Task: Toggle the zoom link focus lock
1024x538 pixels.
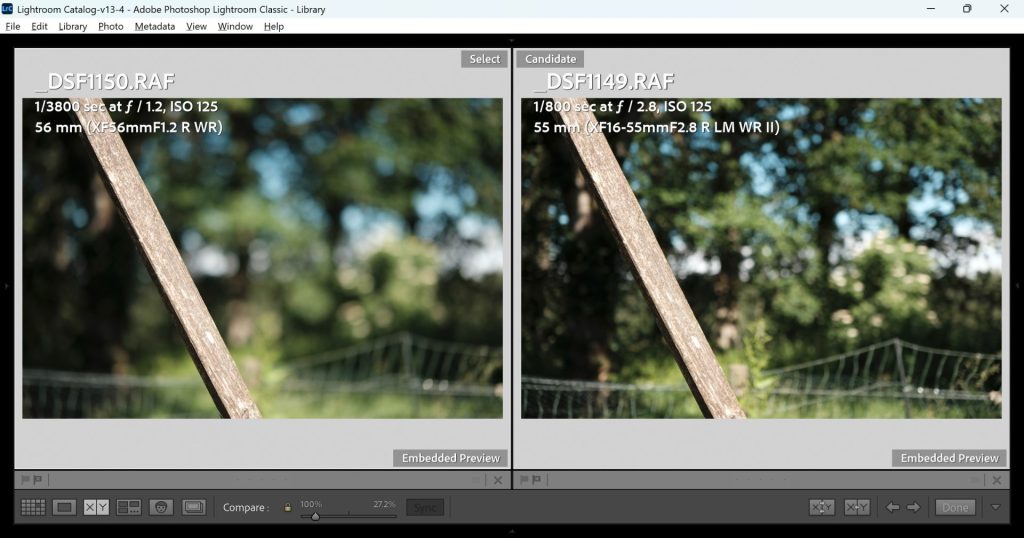Action: click(287, 507)
